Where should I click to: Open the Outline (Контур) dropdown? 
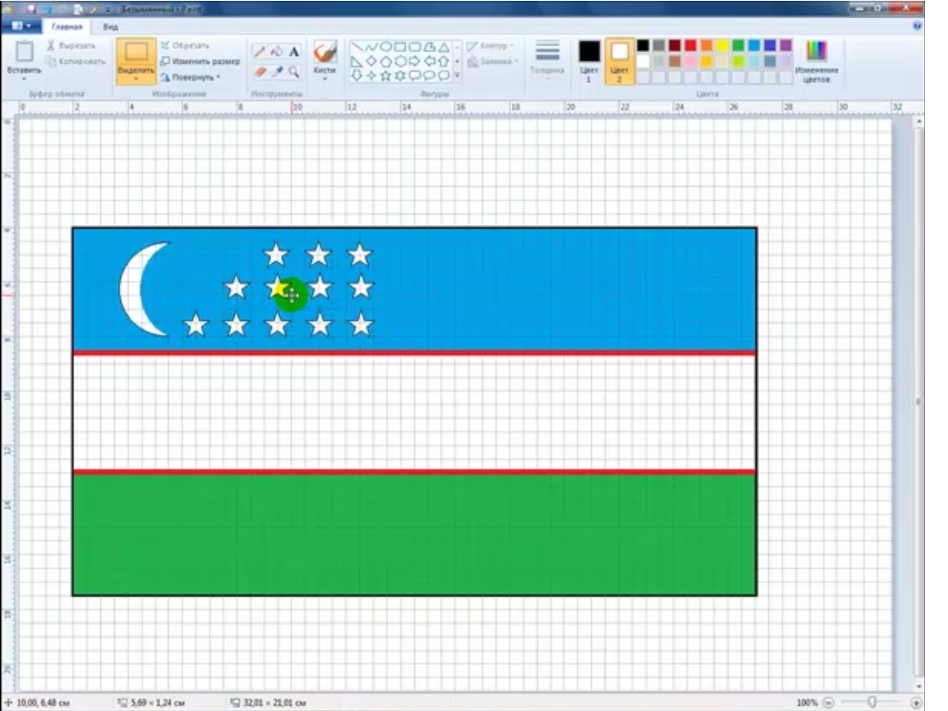[490, 46]
